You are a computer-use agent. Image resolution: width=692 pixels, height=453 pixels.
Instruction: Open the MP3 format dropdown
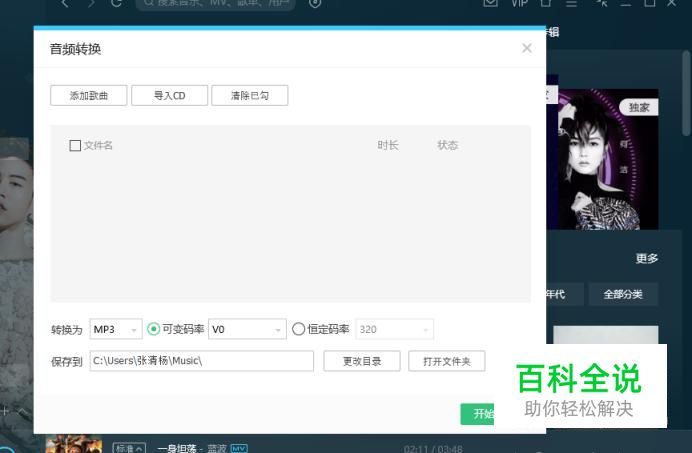pos(116,329)
